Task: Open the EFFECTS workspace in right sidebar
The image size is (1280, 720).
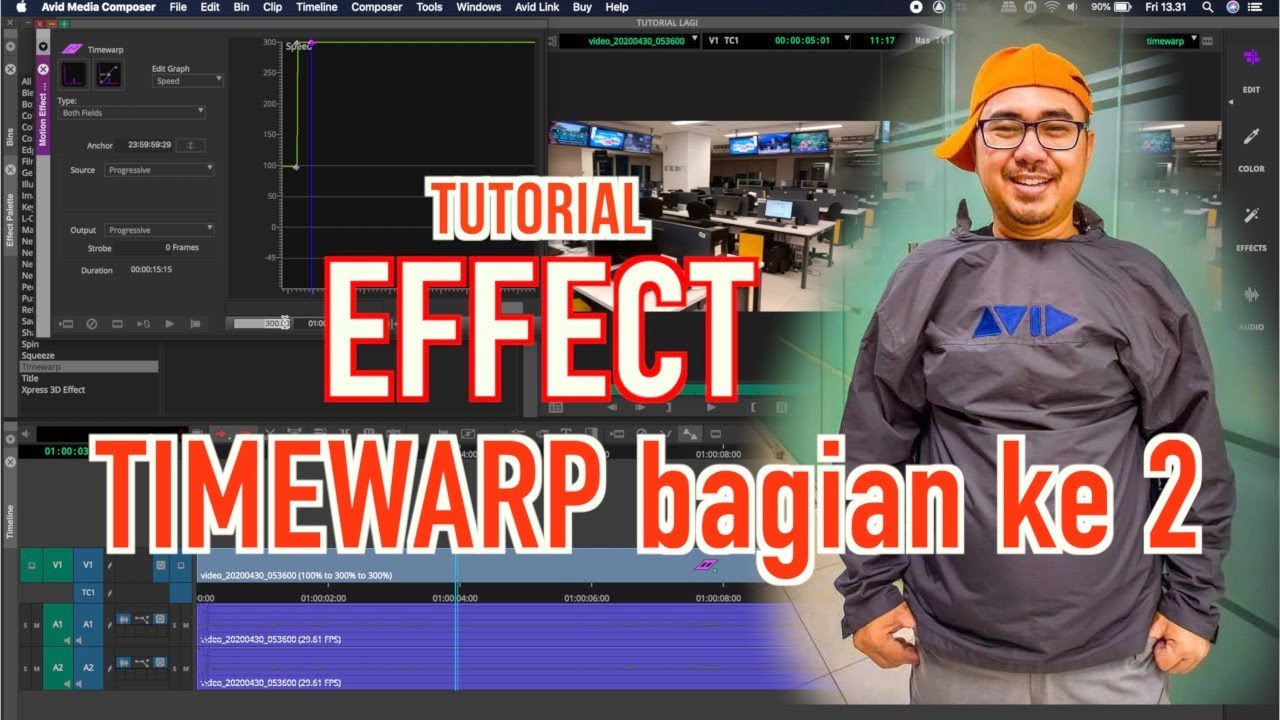Action: 1251,229
